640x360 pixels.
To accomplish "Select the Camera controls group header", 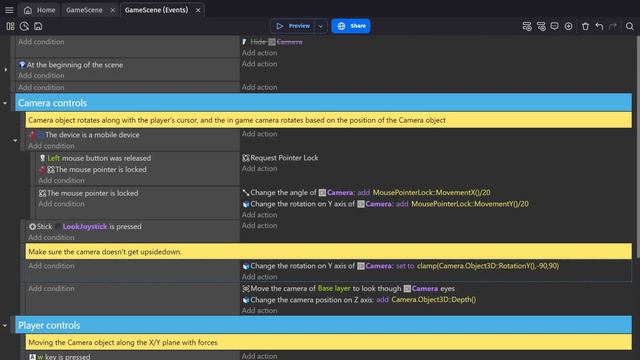I will 324,103.
